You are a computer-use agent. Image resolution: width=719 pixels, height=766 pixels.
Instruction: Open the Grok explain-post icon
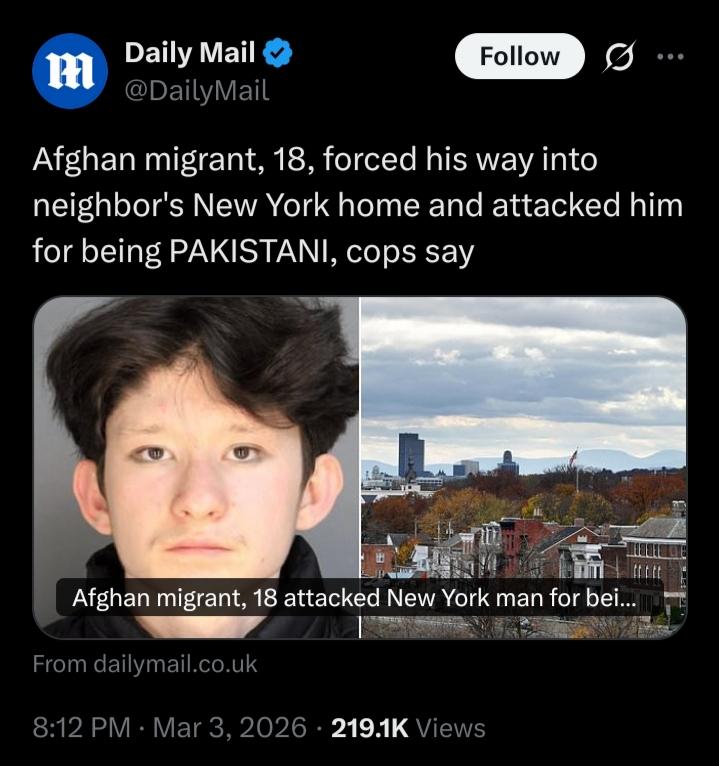pyautogui.click(x=619, y=57)
